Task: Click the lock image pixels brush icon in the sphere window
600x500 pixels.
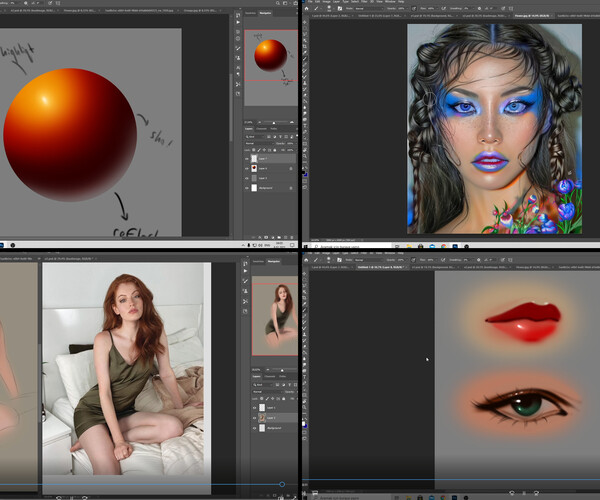Action: point(259,150)
